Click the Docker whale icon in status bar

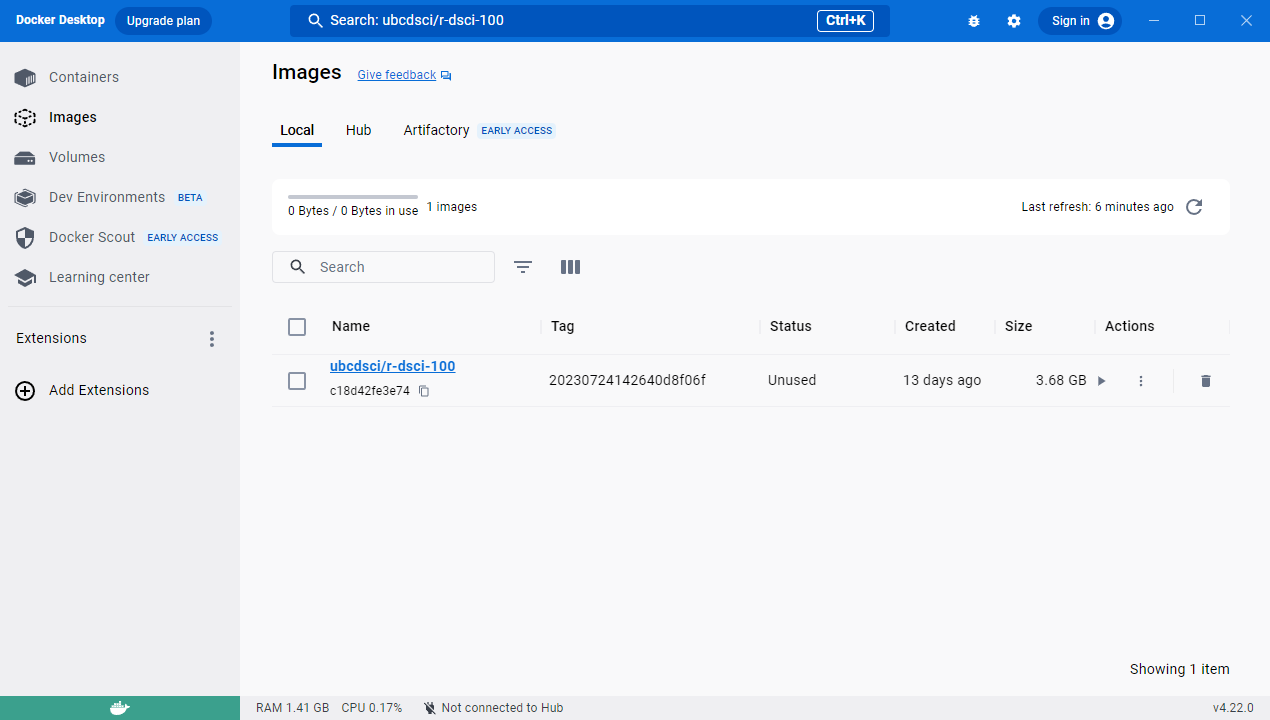point(119,708)
